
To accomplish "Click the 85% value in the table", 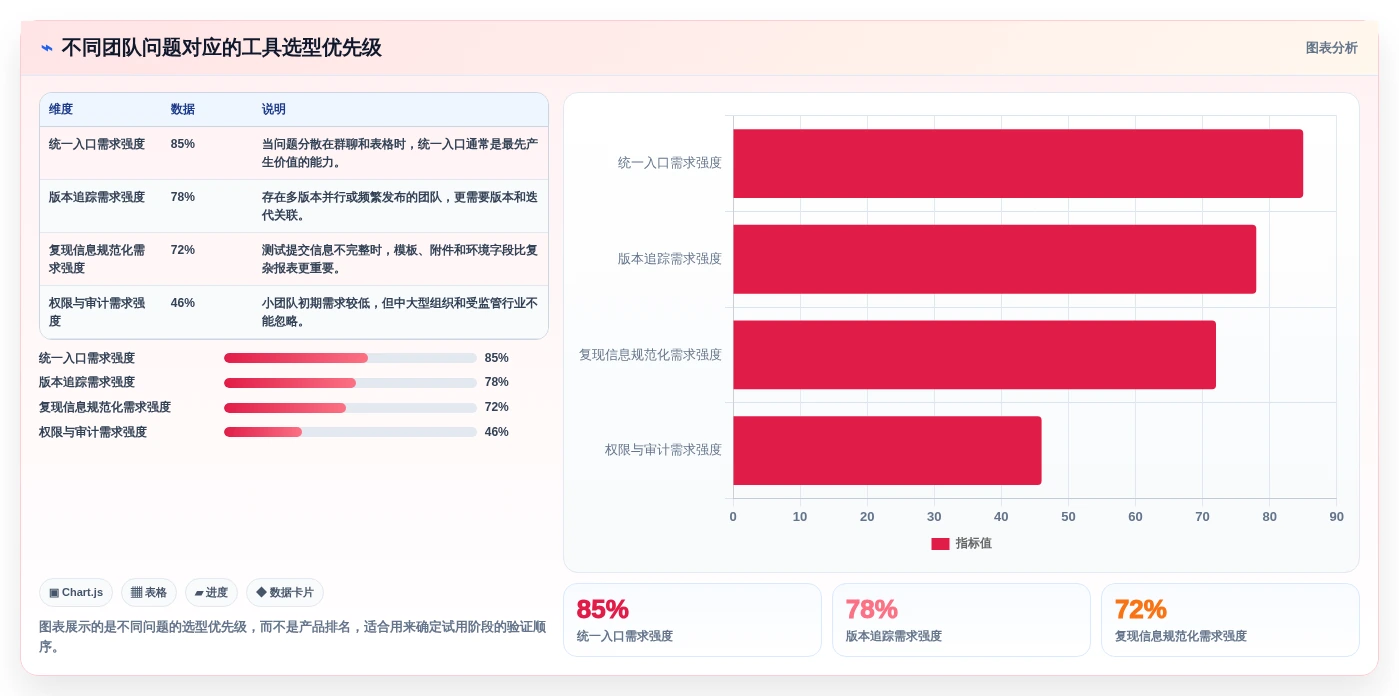I will pos(183,144).
